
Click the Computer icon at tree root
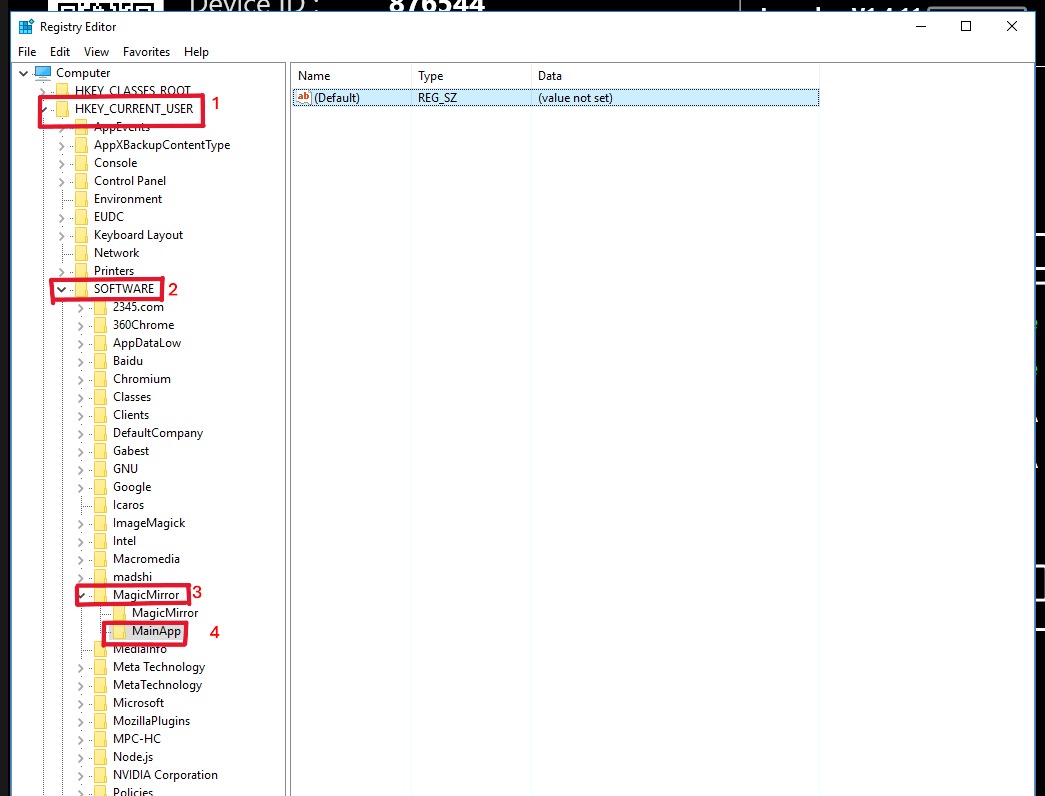(x=42, y=73)
